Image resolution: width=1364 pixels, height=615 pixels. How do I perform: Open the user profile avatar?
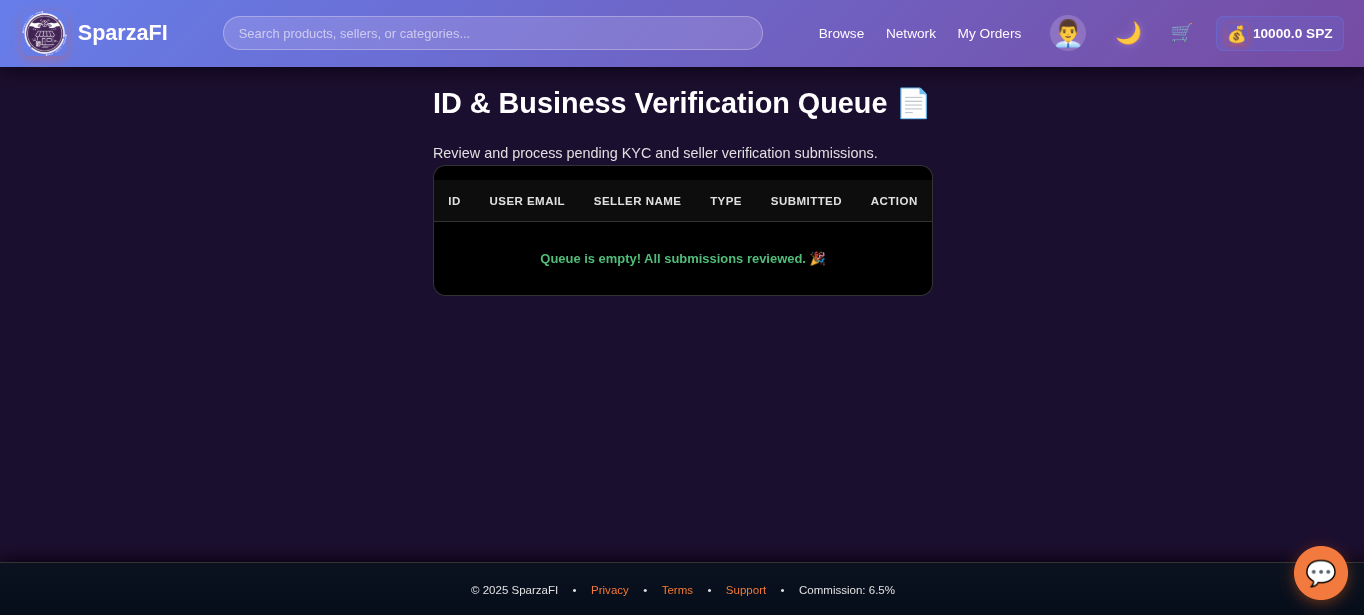pos(1067,33)
